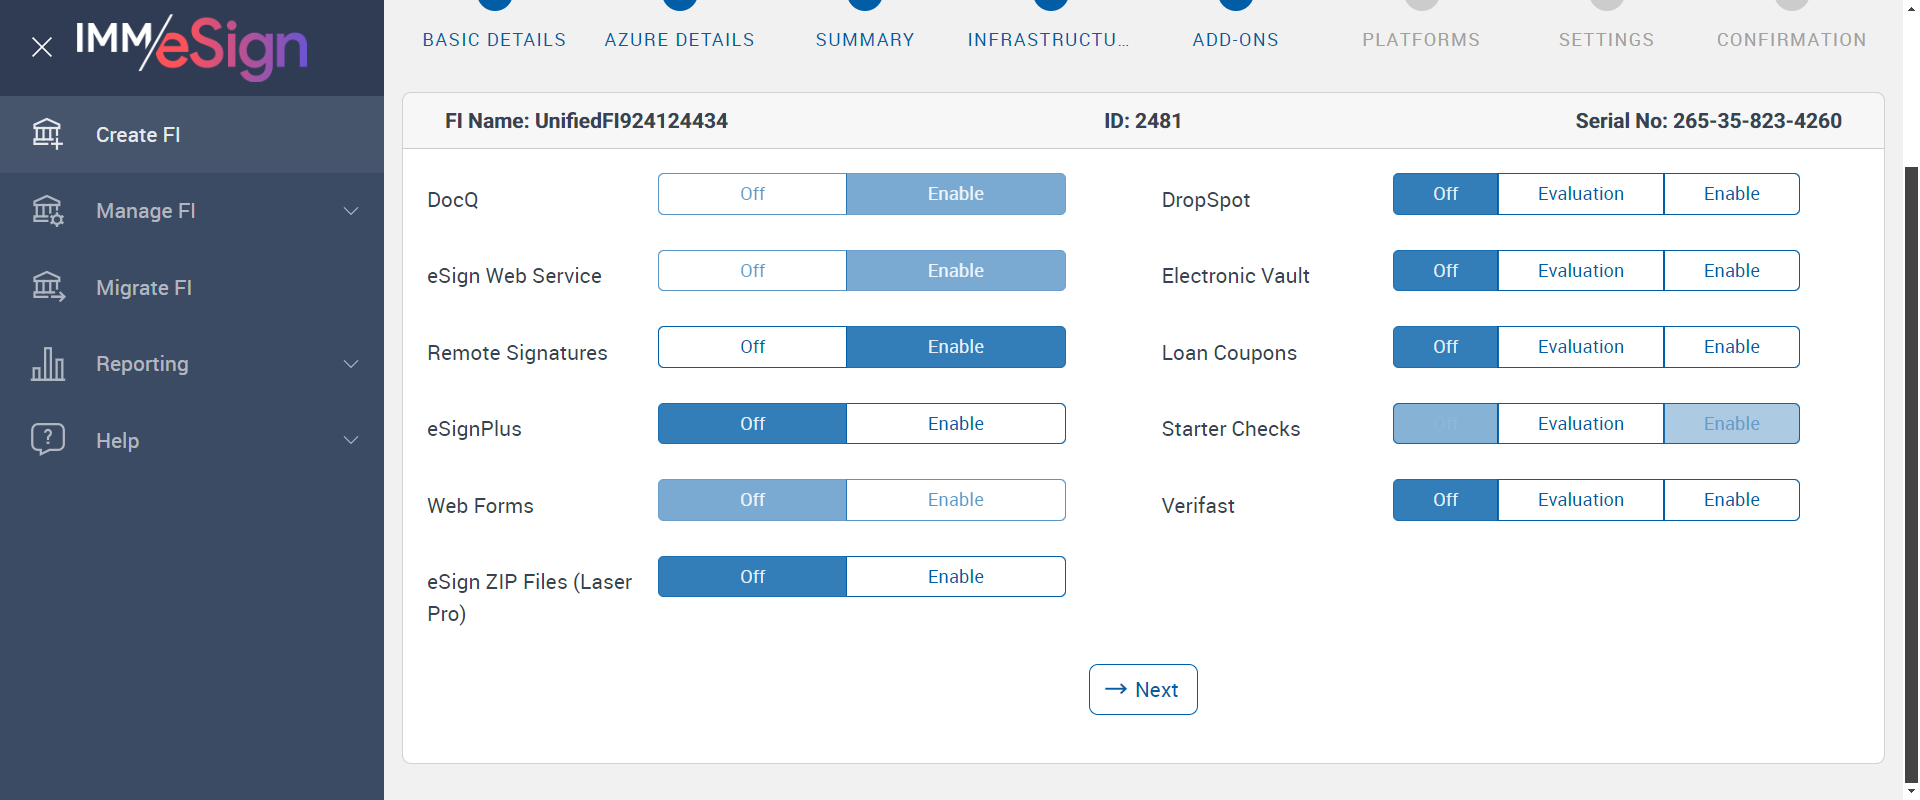1920x800 pixels.
Task: Open Migrate FI in the sidebar
Action: click(192, 288)
